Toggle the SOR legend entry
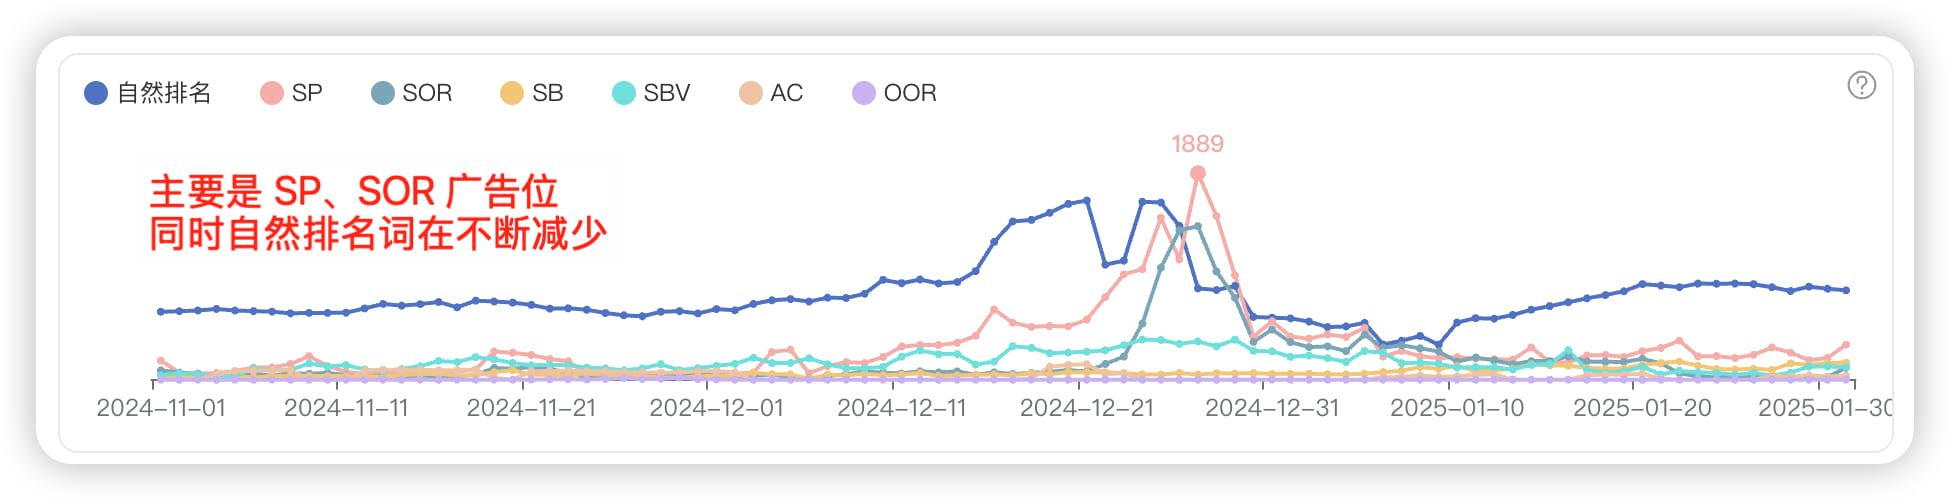The width and height of the screenshot is (1950, 500). (x=411, y=93)
